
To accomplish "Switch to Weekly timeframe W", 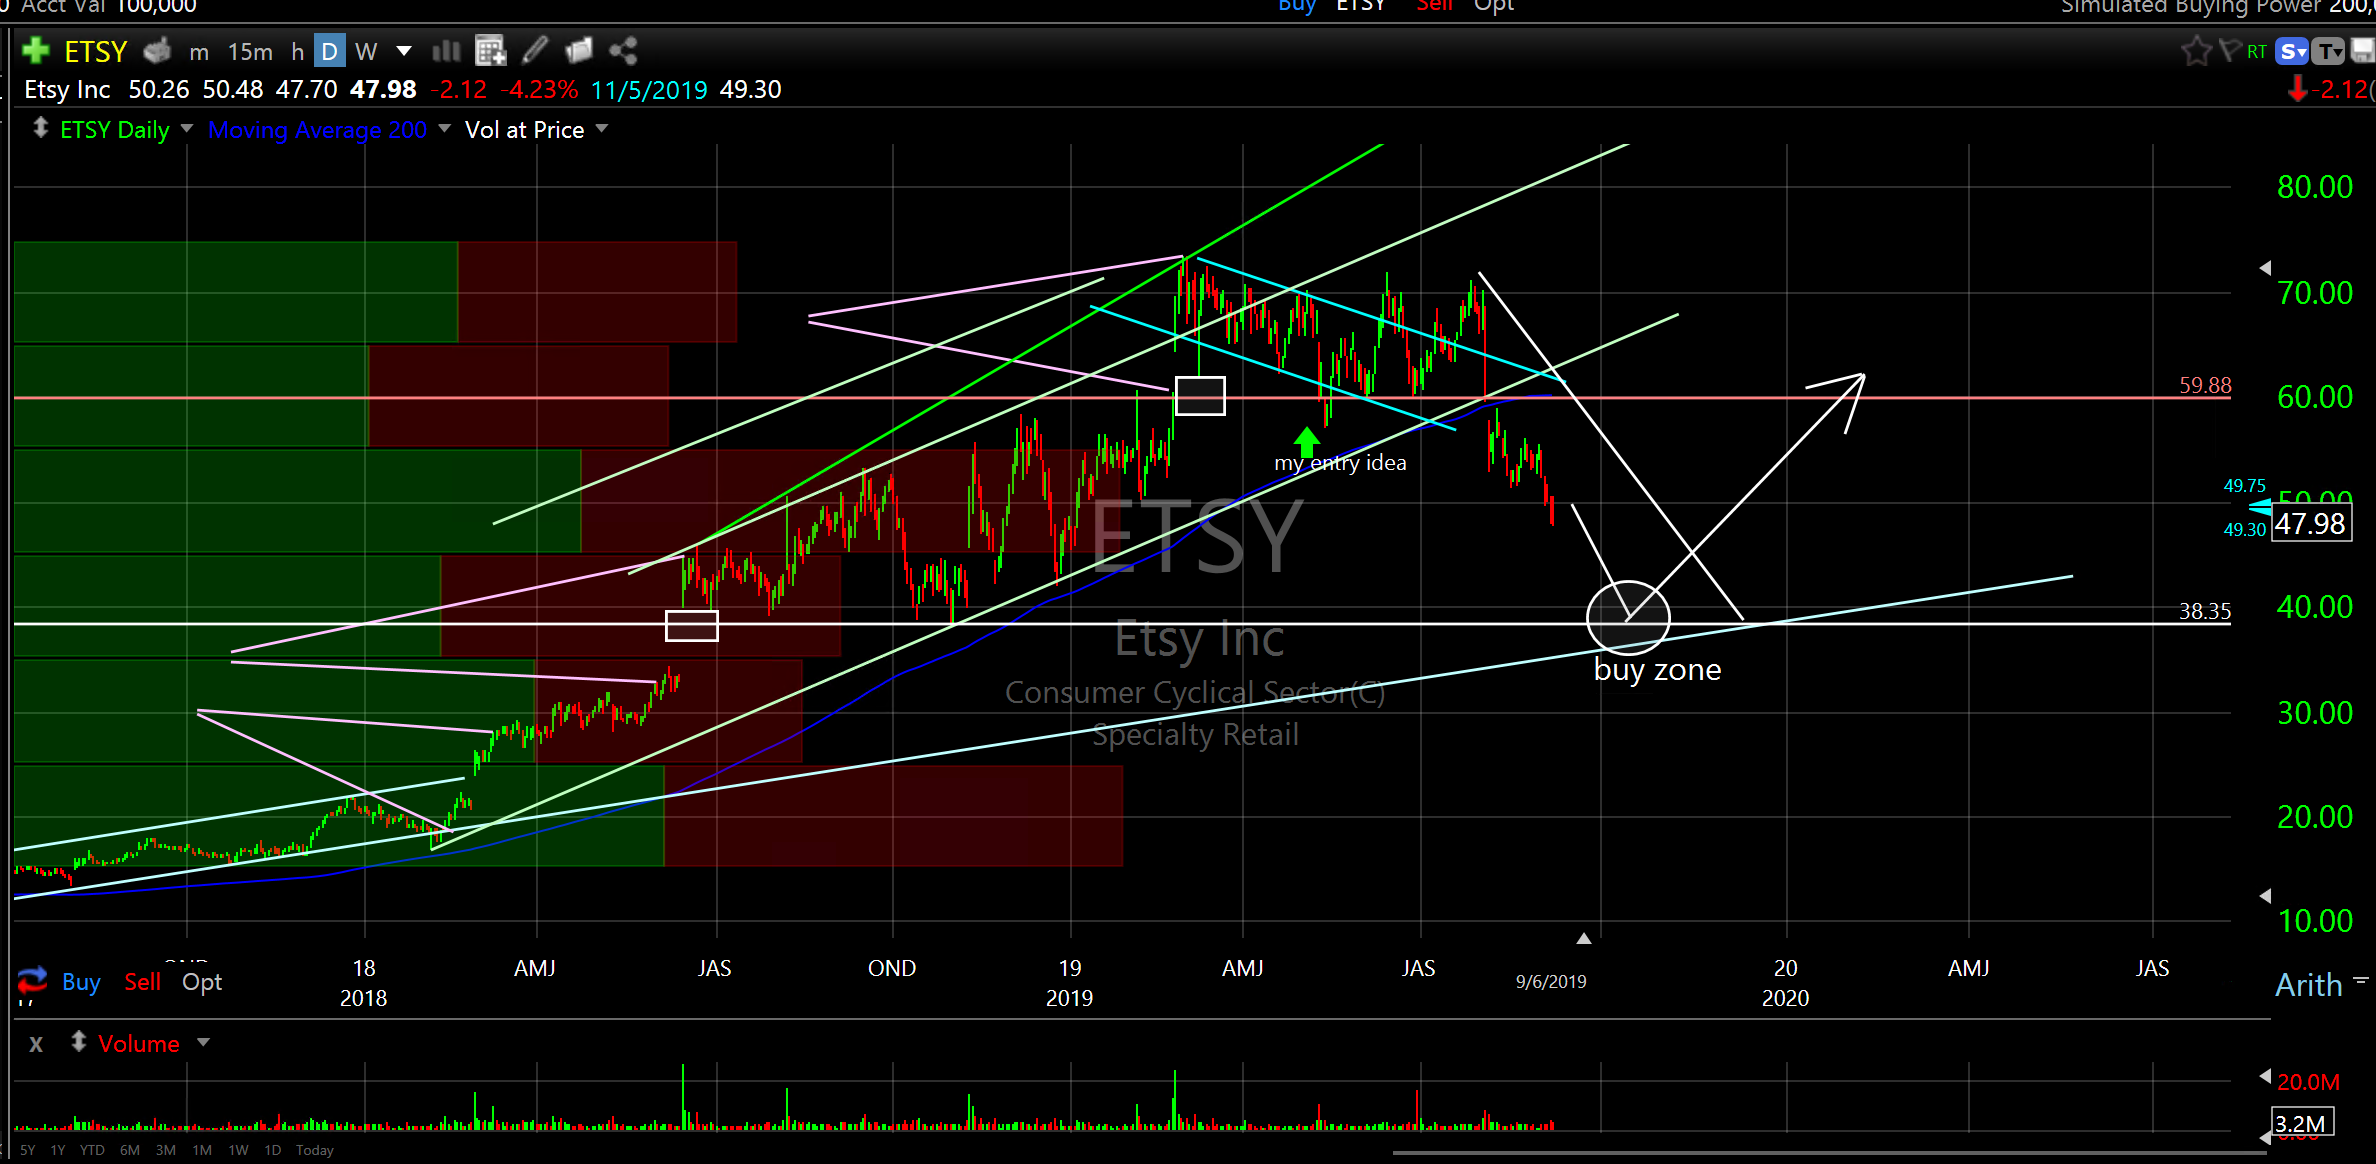I will (366, 51).
